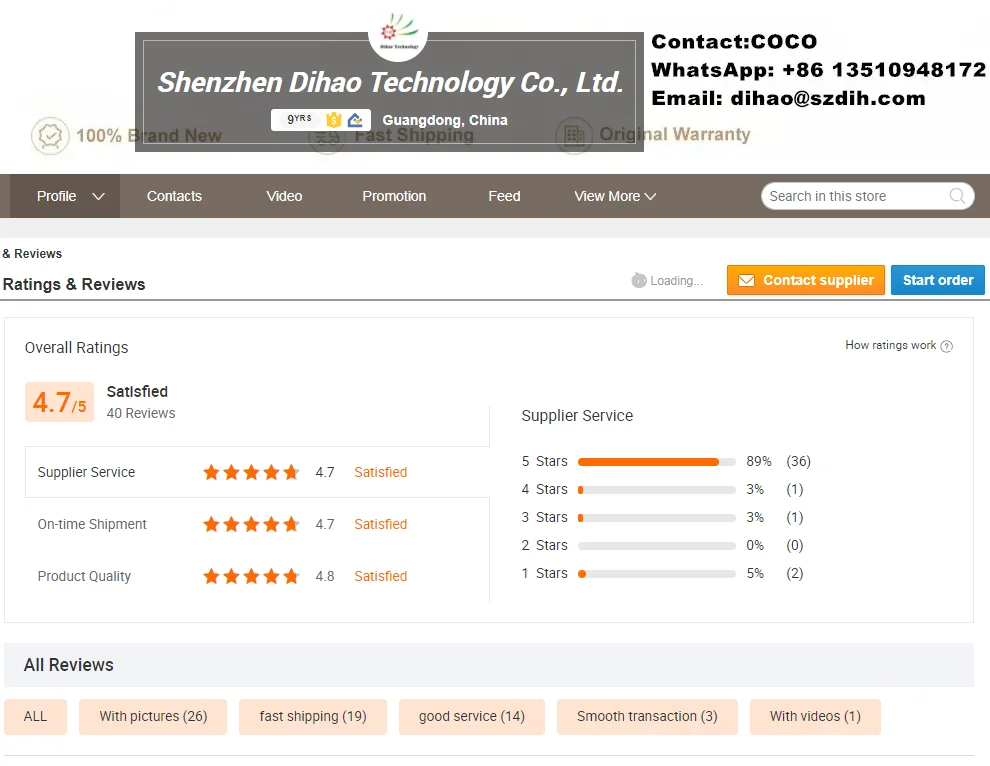Click the 'Overall Ratings' heading

76,348
